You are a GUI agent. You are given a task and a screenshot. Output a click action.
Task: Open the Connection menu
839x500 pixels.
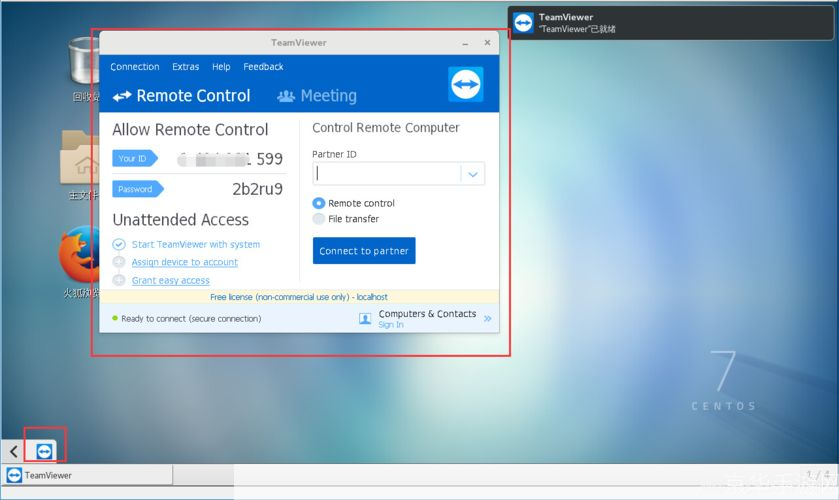(x=135, y=67)
